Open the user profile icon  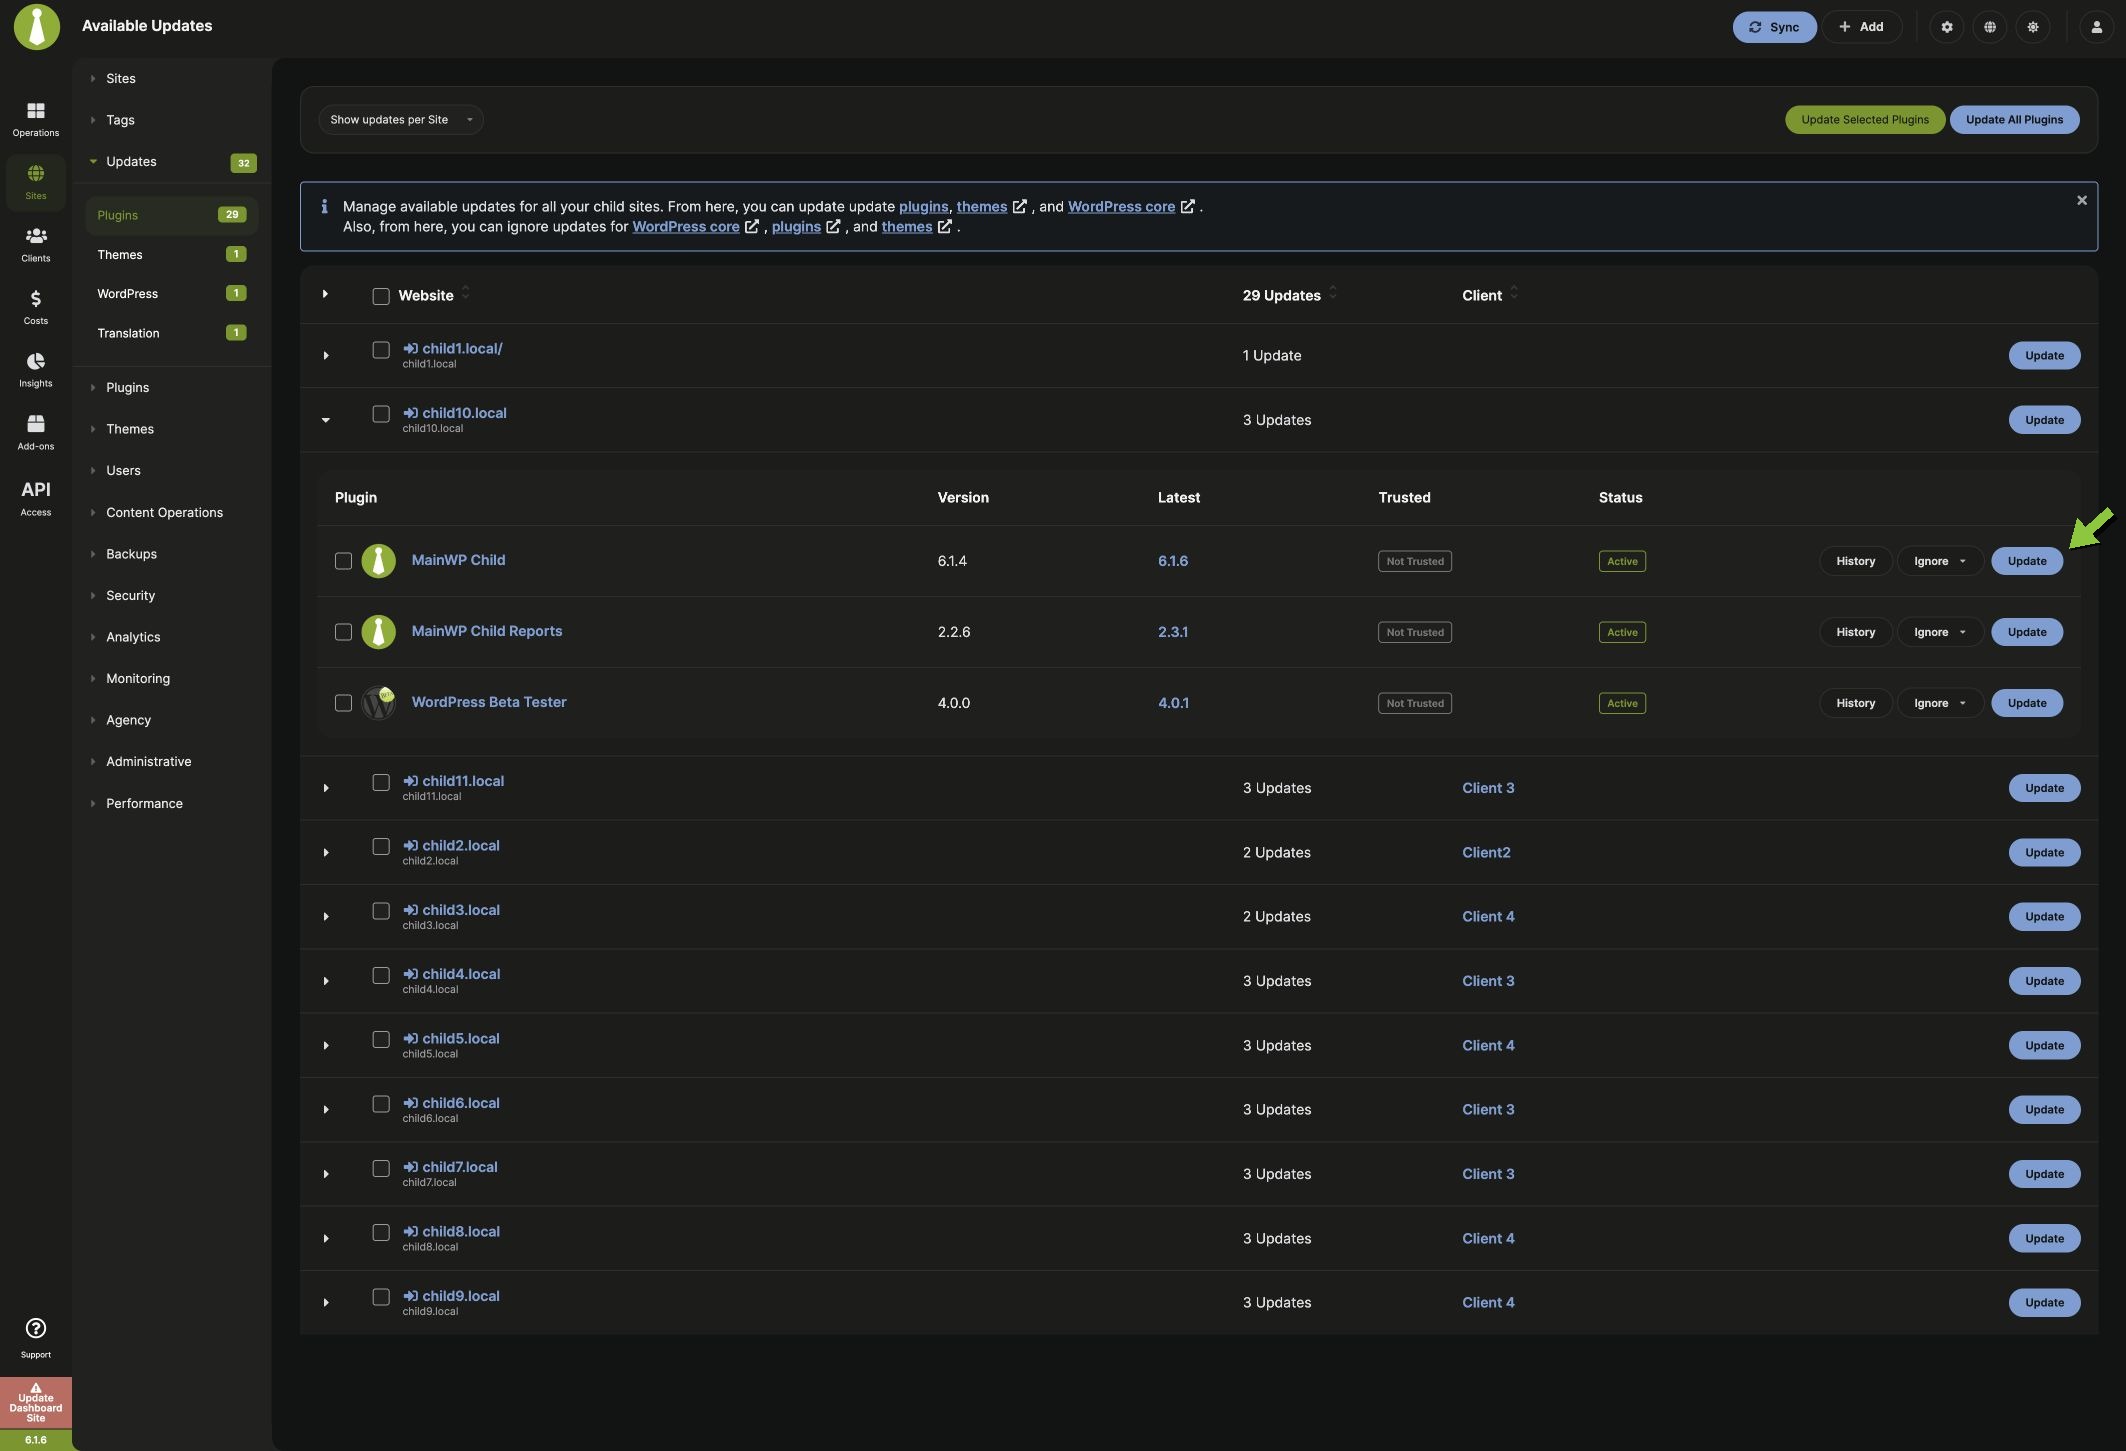2097,27
